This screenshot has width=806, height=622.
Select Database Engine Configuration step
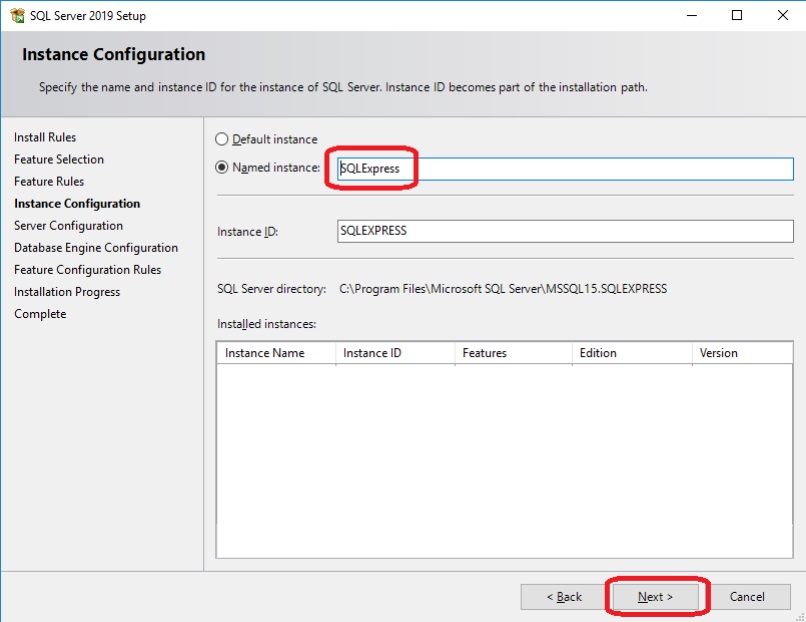96,248
